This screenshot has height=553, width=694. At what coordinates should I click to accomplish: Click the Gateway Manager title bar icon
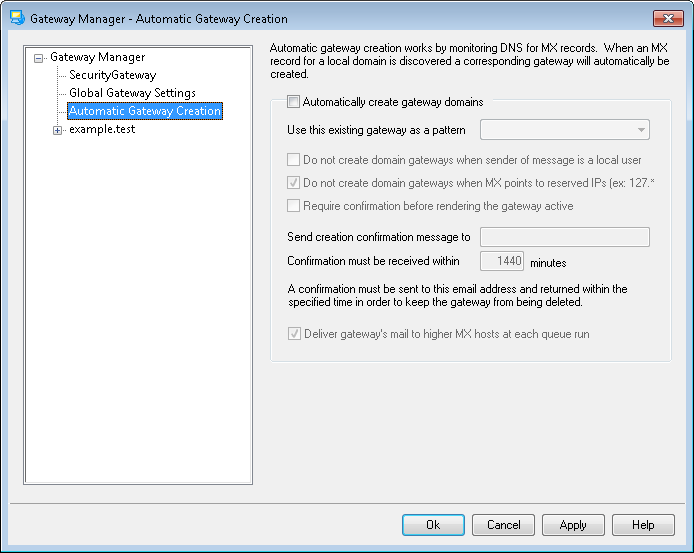[16, 18]
